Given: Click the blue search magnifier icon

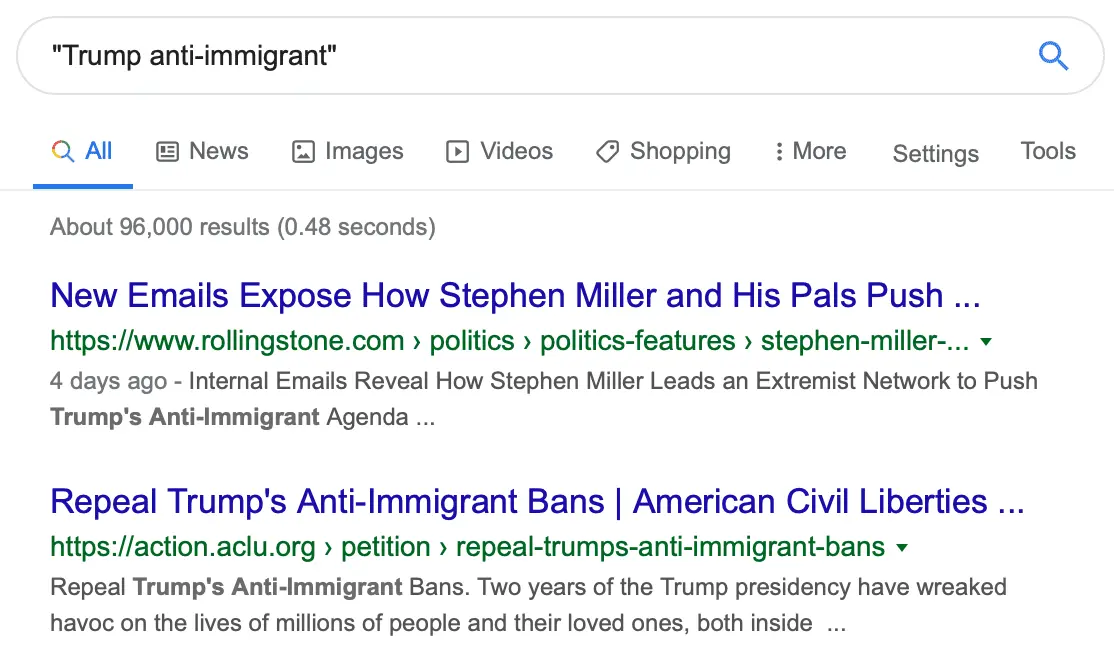Looking at the screenshot, I should point(1052,56).
